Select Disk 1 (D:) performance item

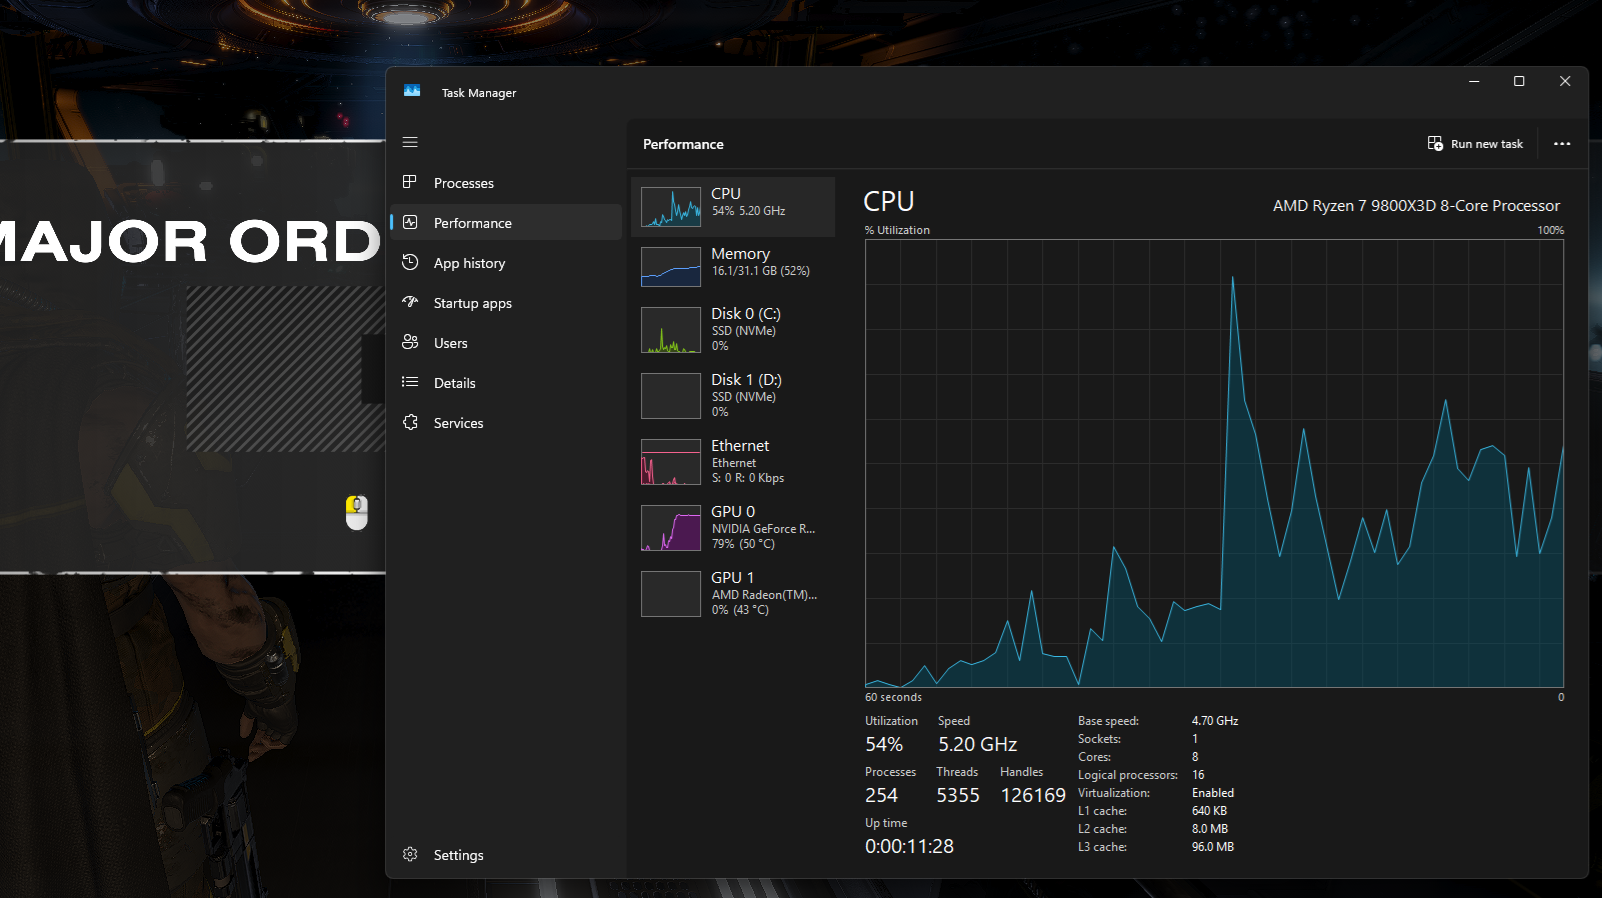click(733, 396)
